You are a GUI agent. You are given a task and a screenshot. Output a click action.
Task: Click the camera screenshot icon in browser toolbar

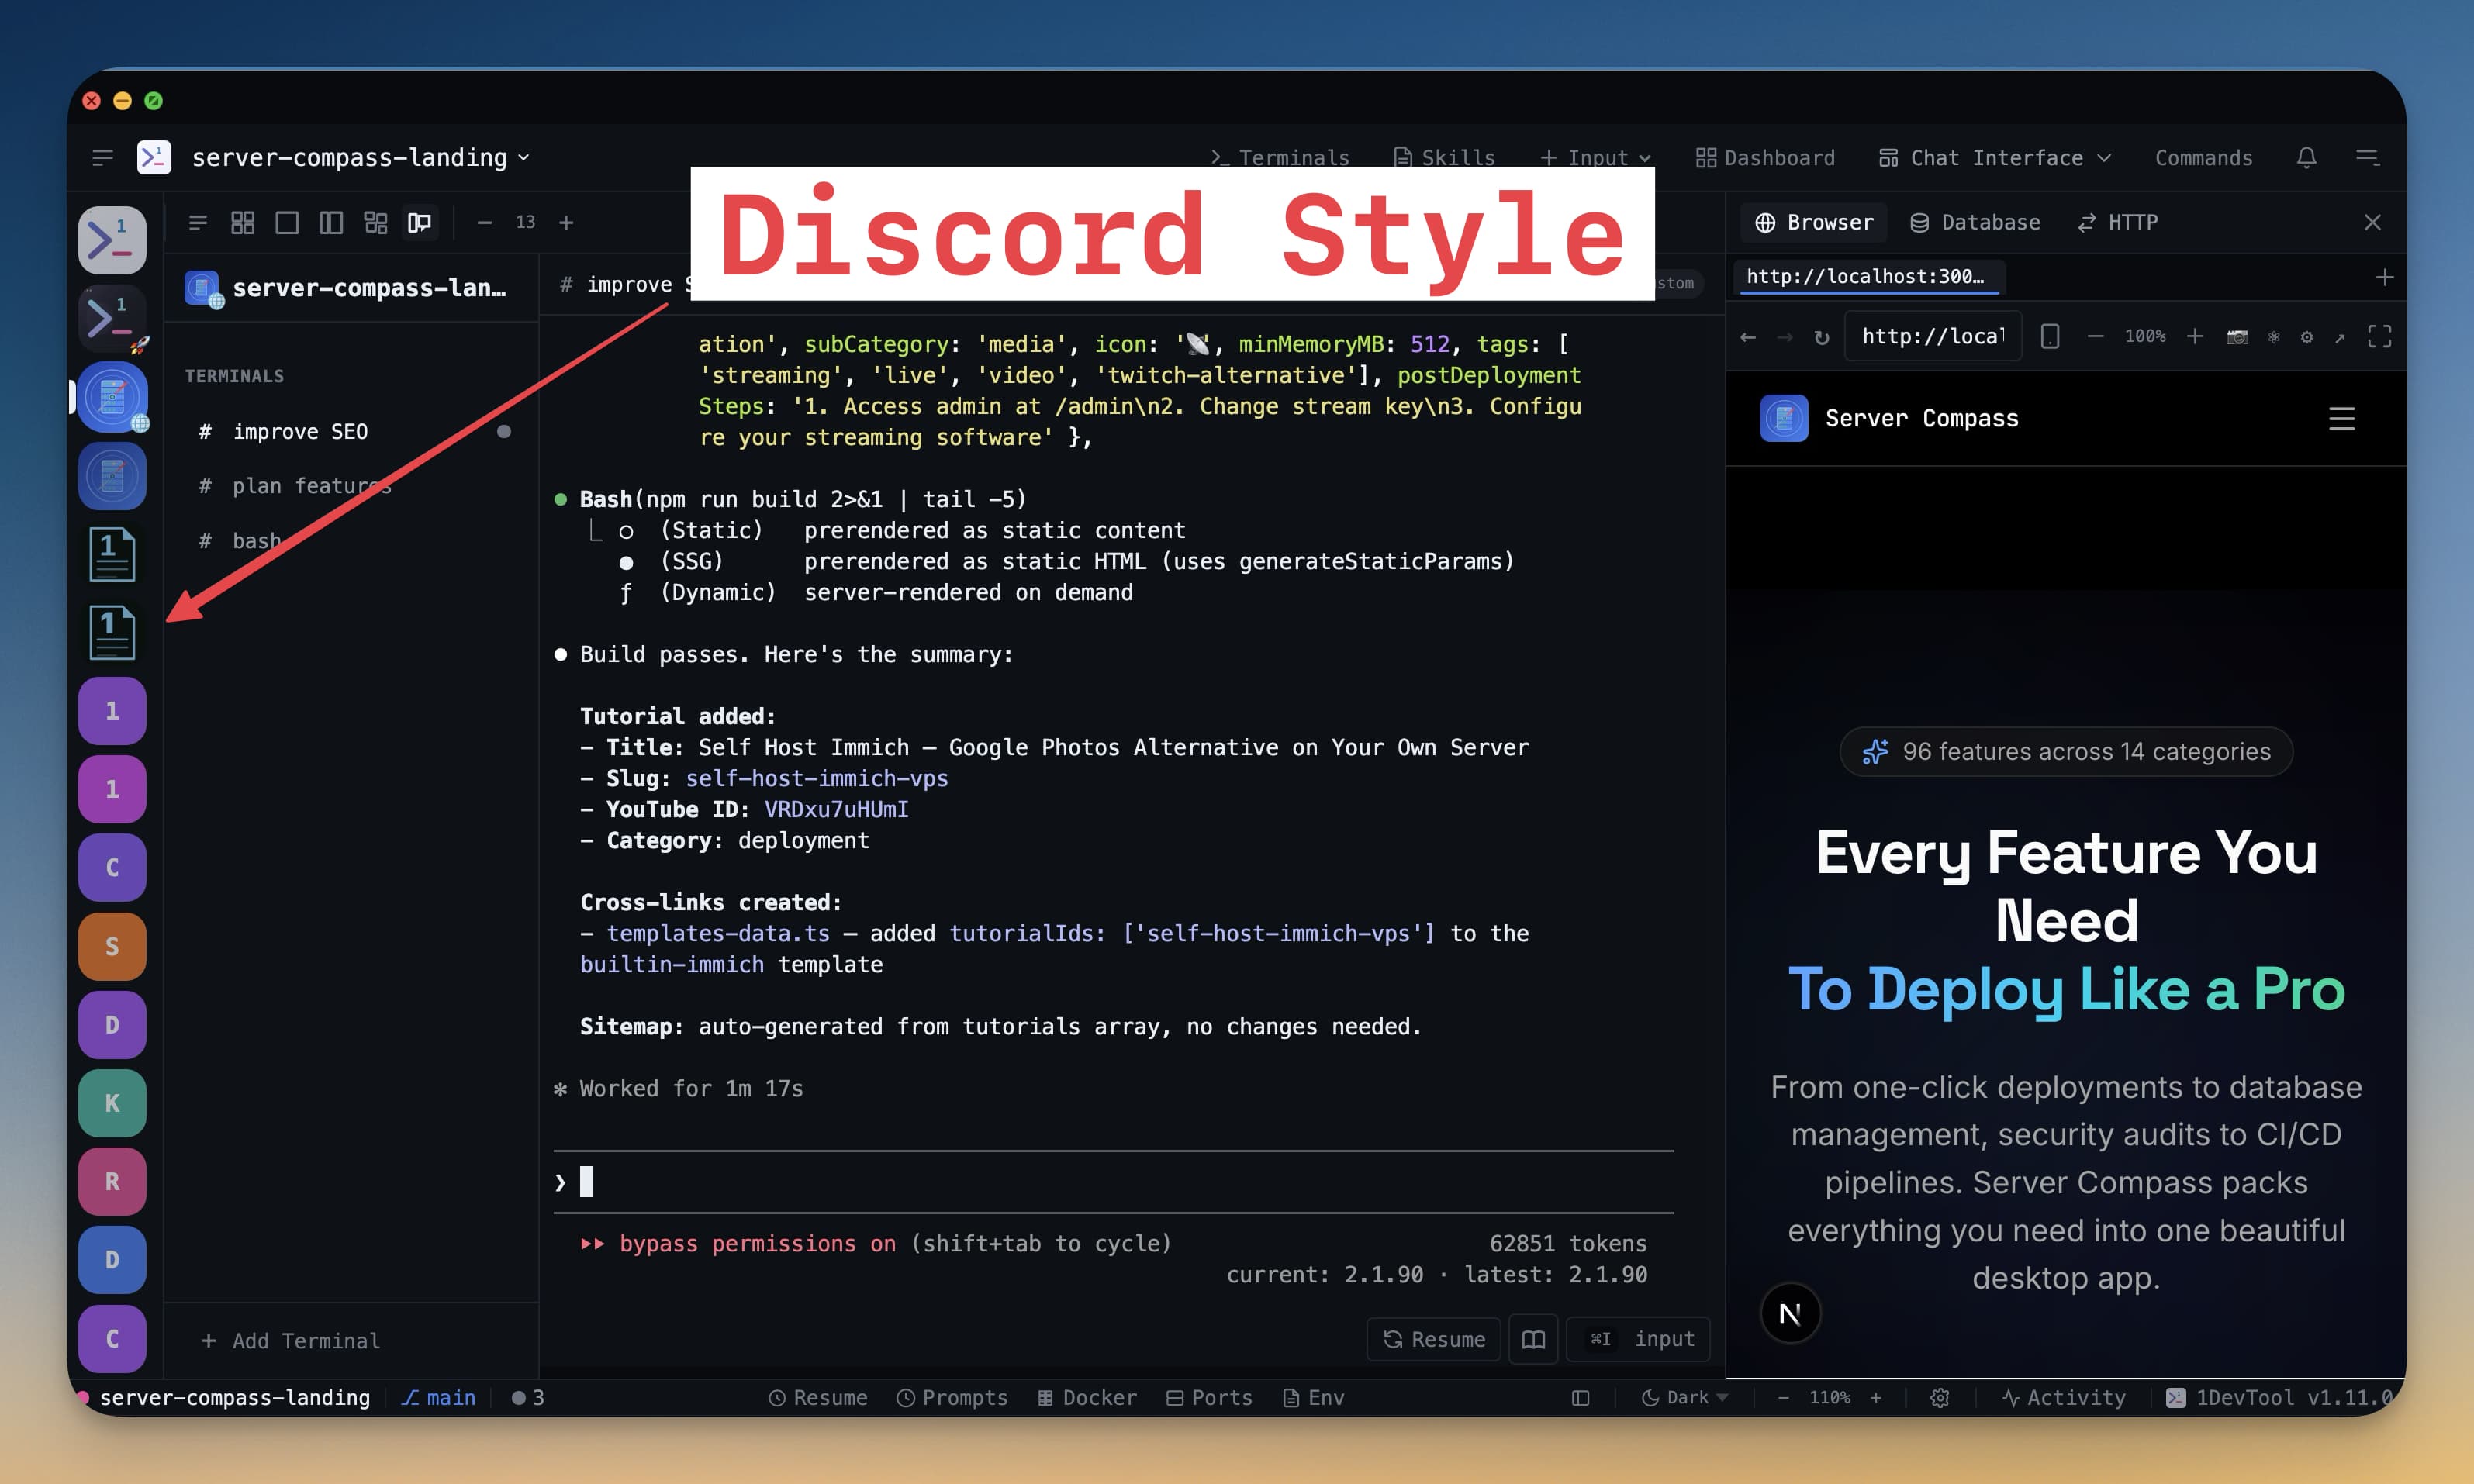[2237, 337]
